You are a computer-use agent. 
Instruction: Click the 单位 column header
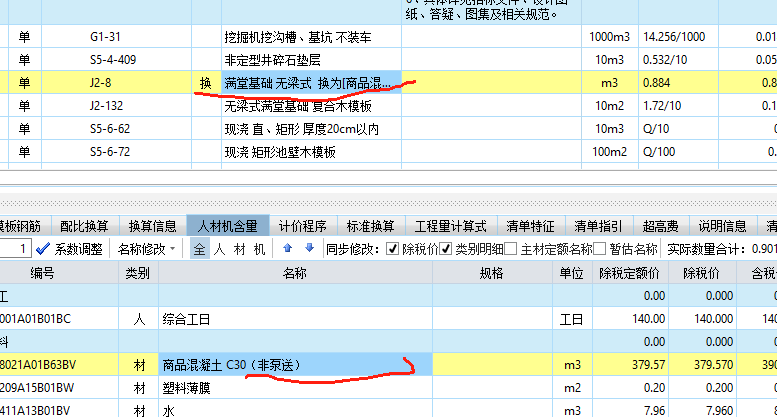click(x=572, y=273)
